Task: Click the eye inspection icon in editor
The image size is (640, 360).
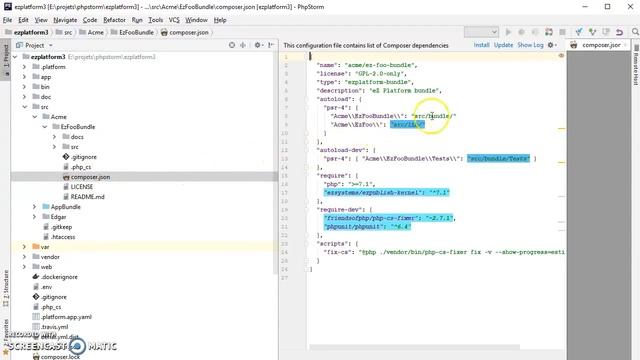Action: [x=561, y=56]
